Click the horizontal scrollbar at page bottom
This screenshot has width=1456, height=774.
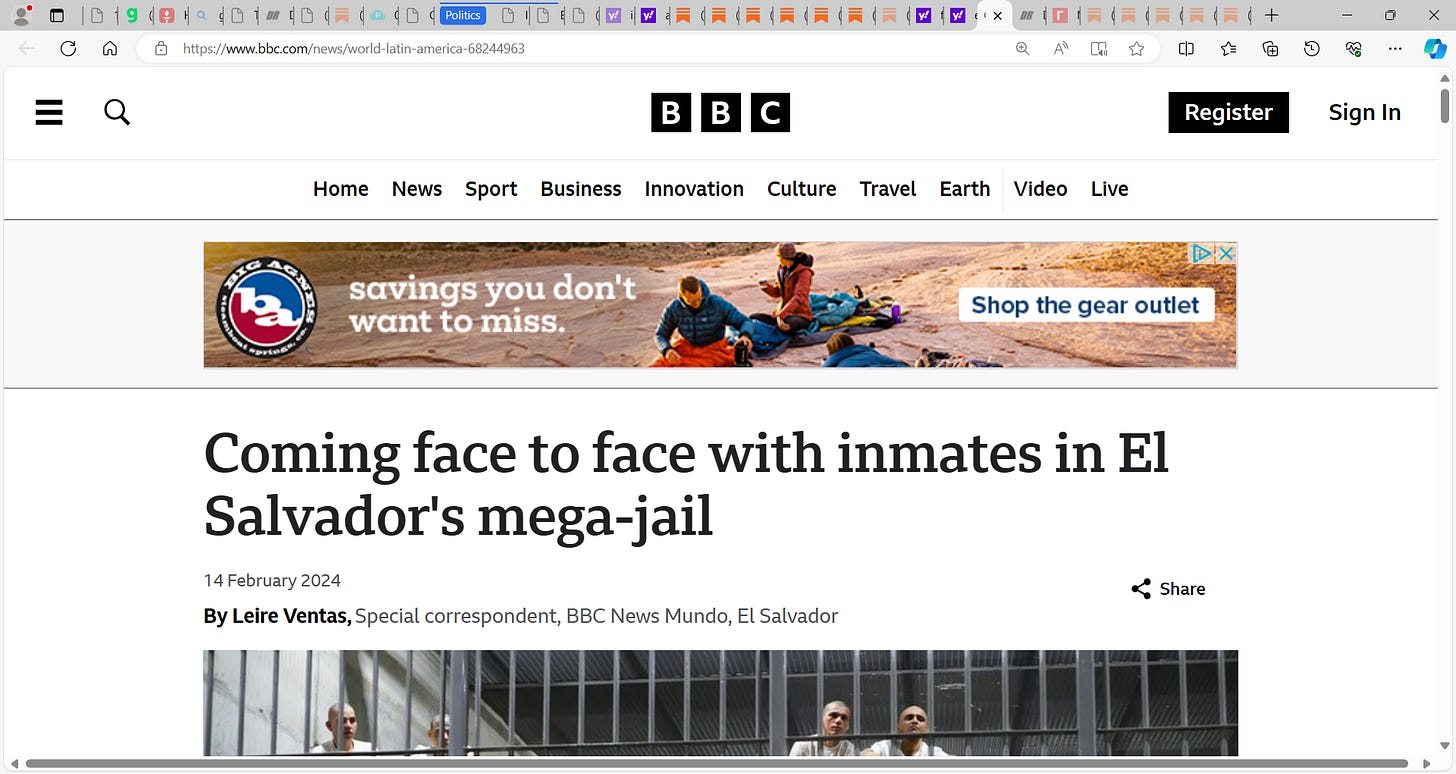coord(716,764)
